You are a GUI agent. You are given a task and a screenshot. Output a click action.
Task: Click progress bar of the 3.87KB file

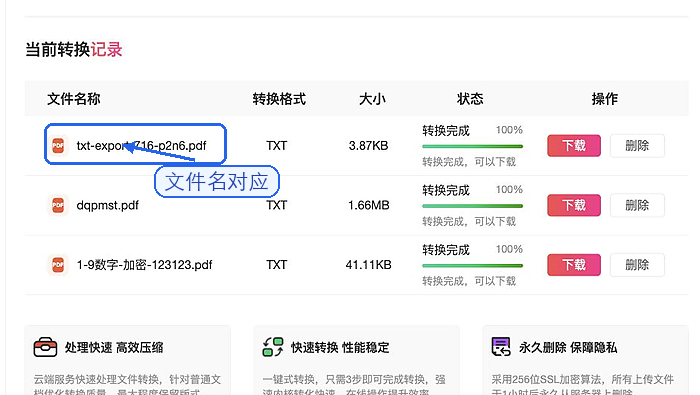[x=472, y=146]
